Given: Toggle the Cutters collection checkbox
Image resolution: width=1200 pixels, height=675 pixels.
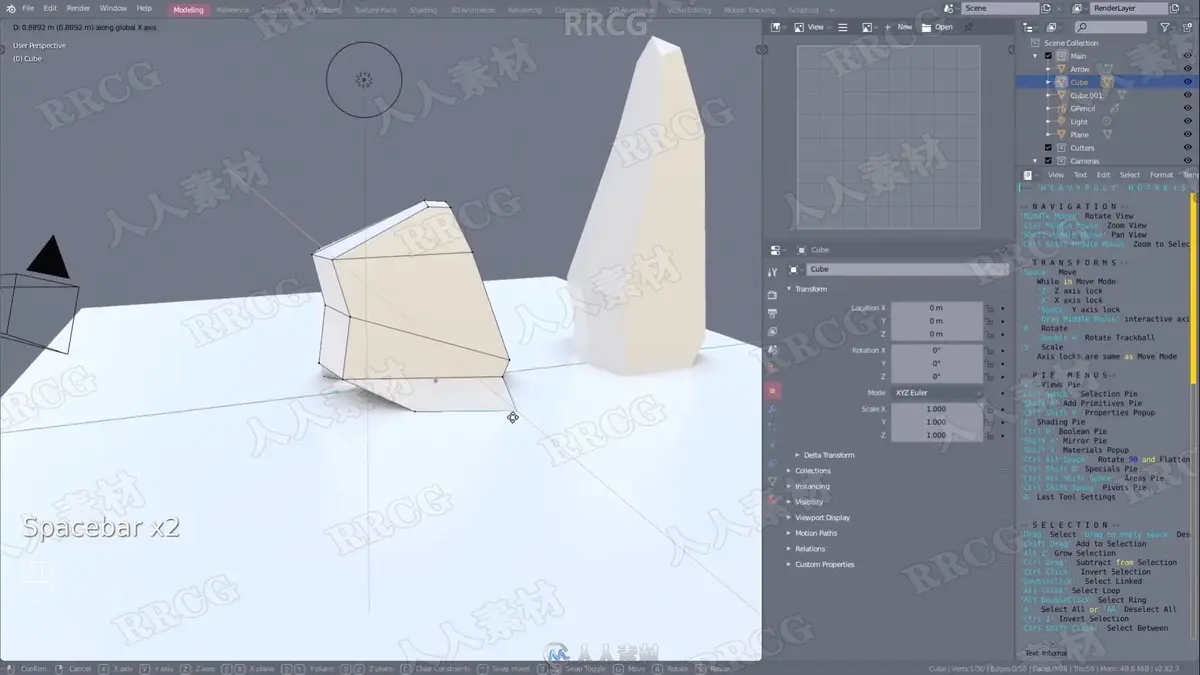Looking at the screenshot, I should click(1048, 148).
